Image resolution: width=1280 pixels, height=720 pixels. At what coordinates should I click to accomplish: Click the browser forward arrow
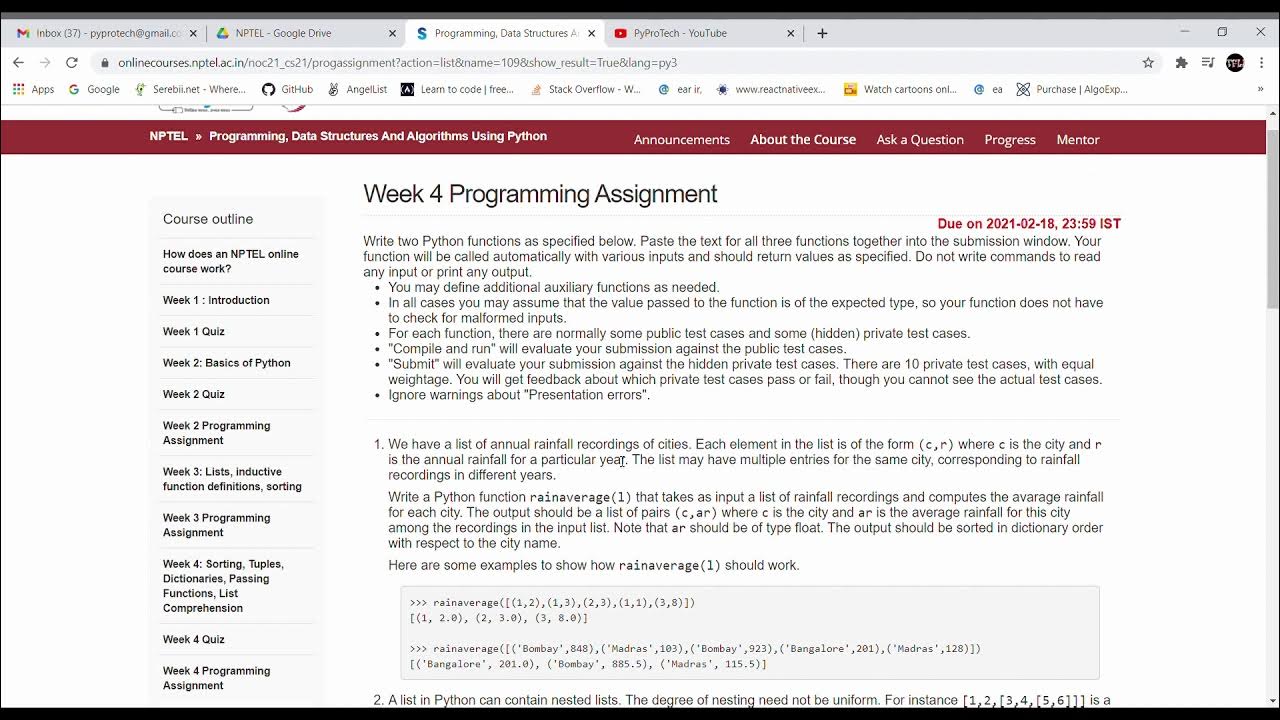[x=45, y=62]
